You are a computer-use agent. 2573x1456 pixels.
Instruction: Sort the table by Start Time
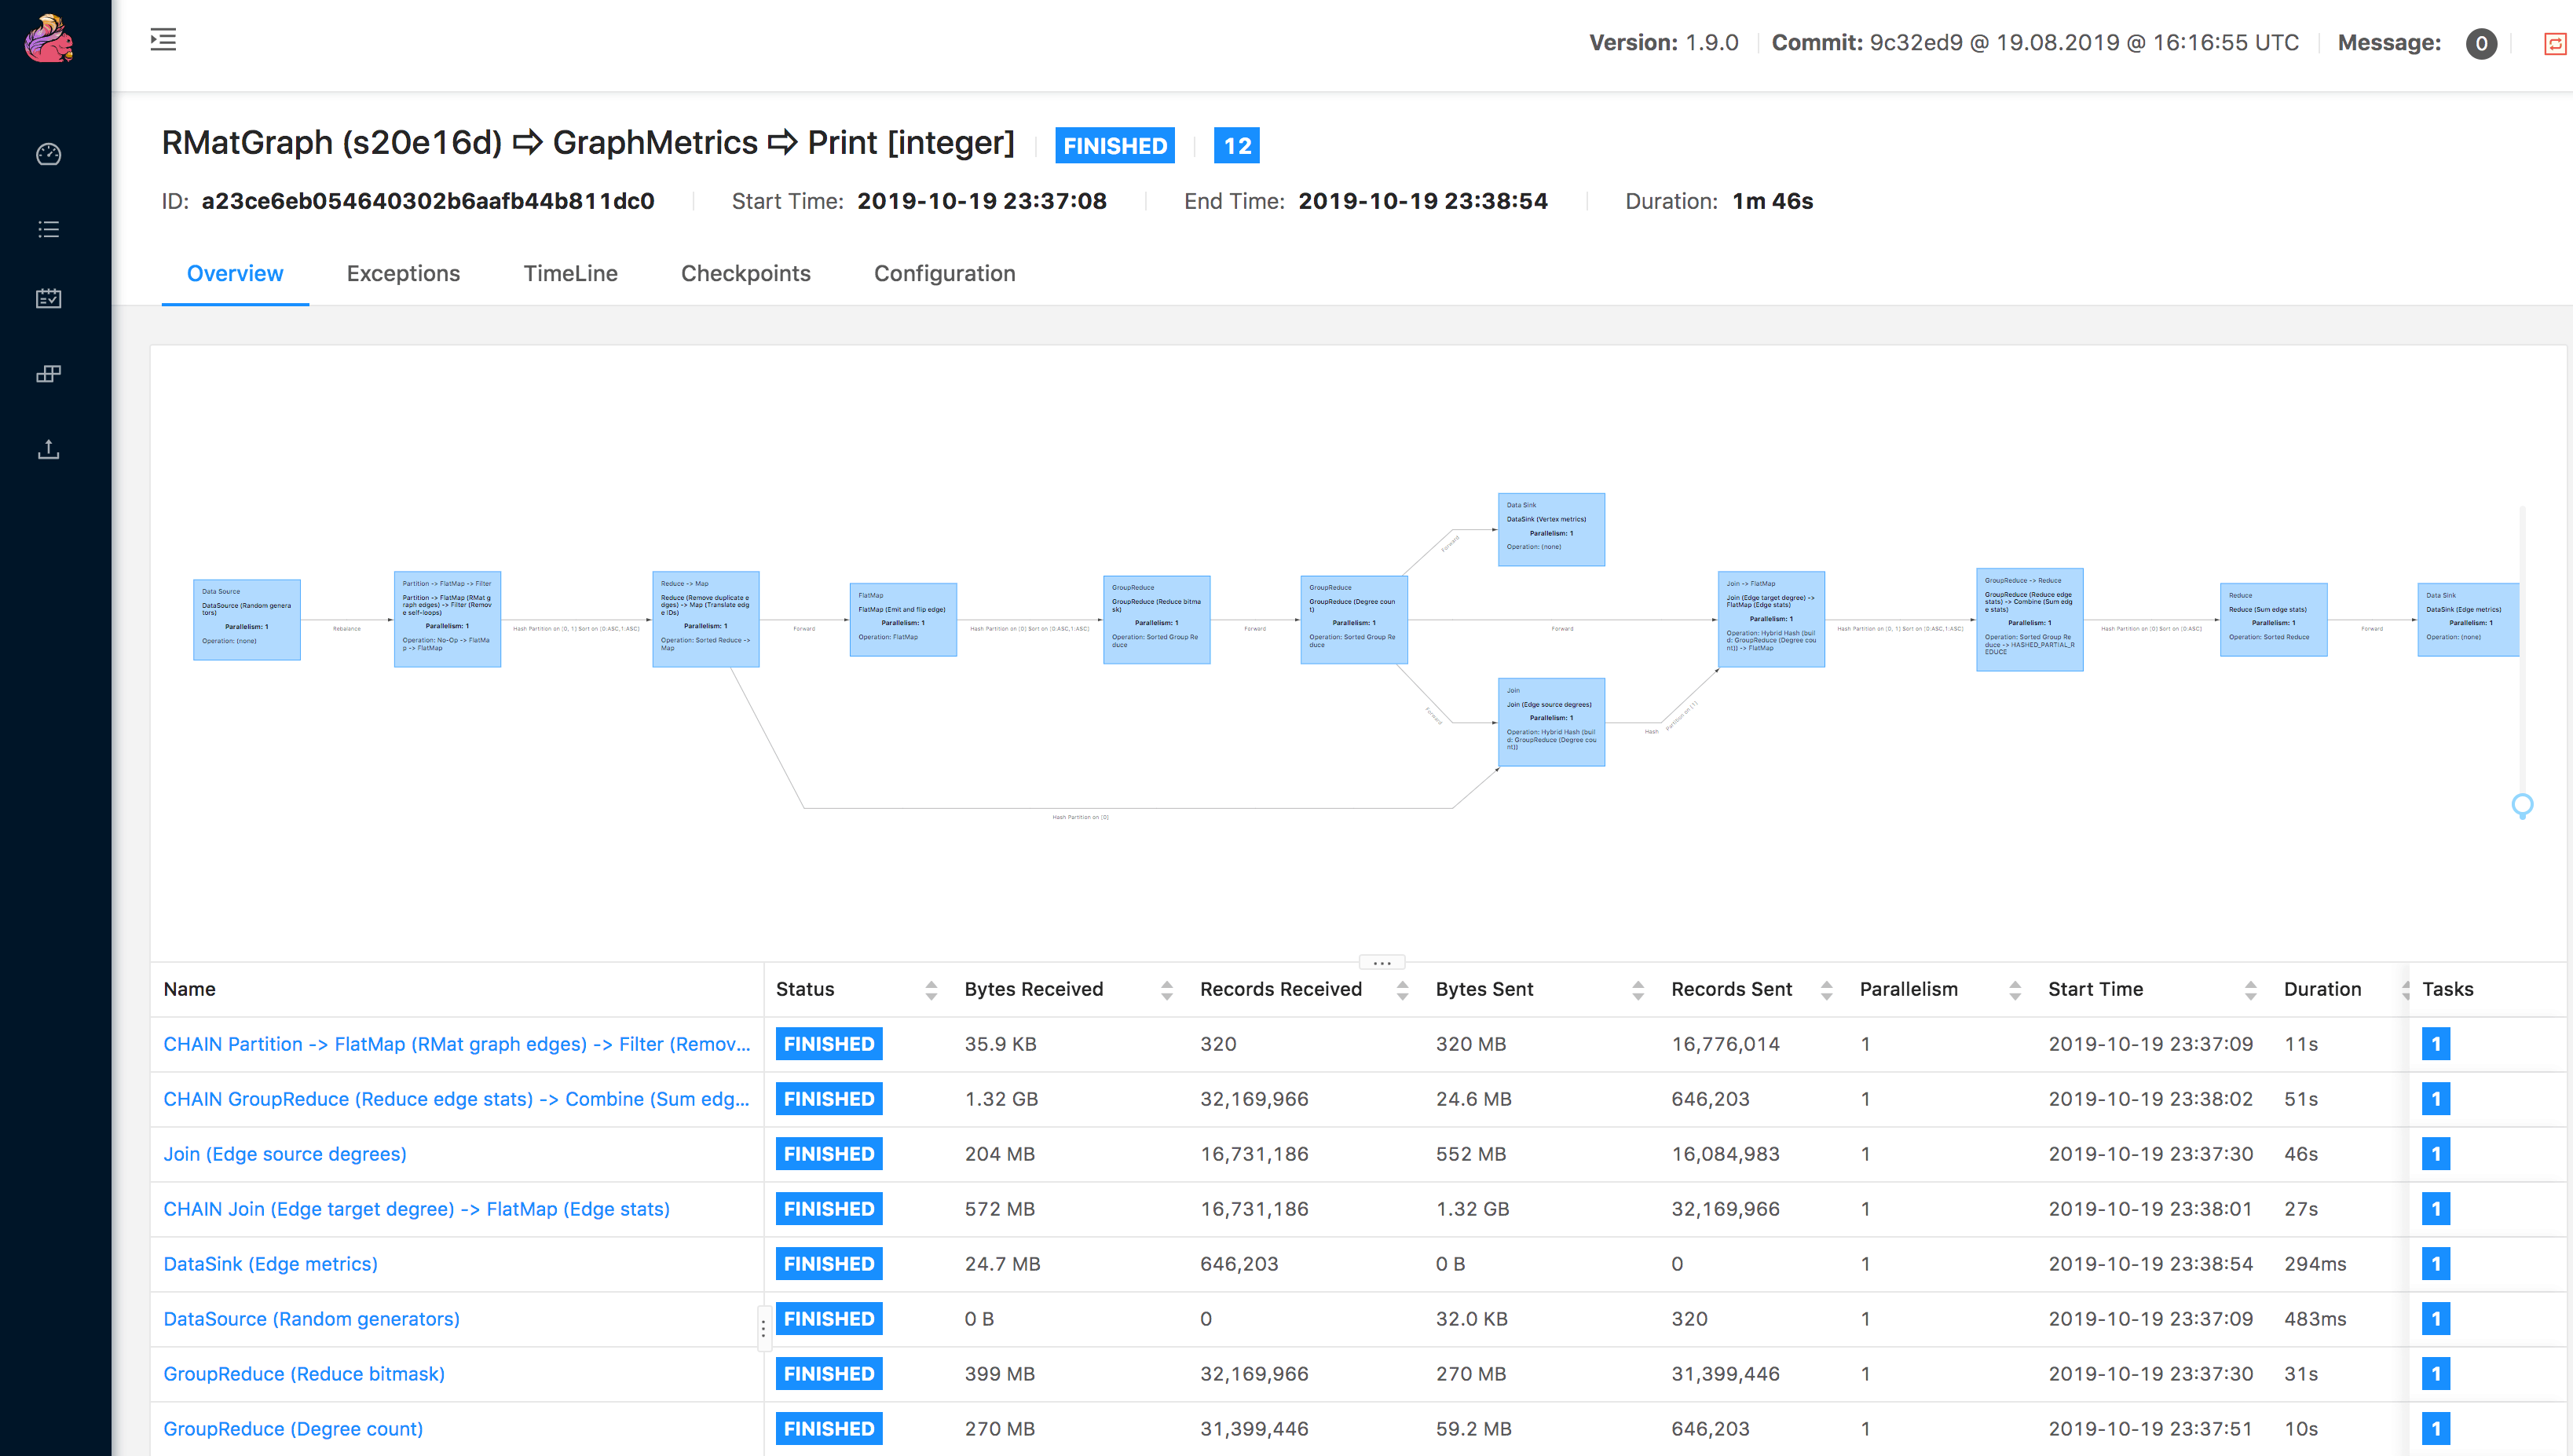(2250, 990)
